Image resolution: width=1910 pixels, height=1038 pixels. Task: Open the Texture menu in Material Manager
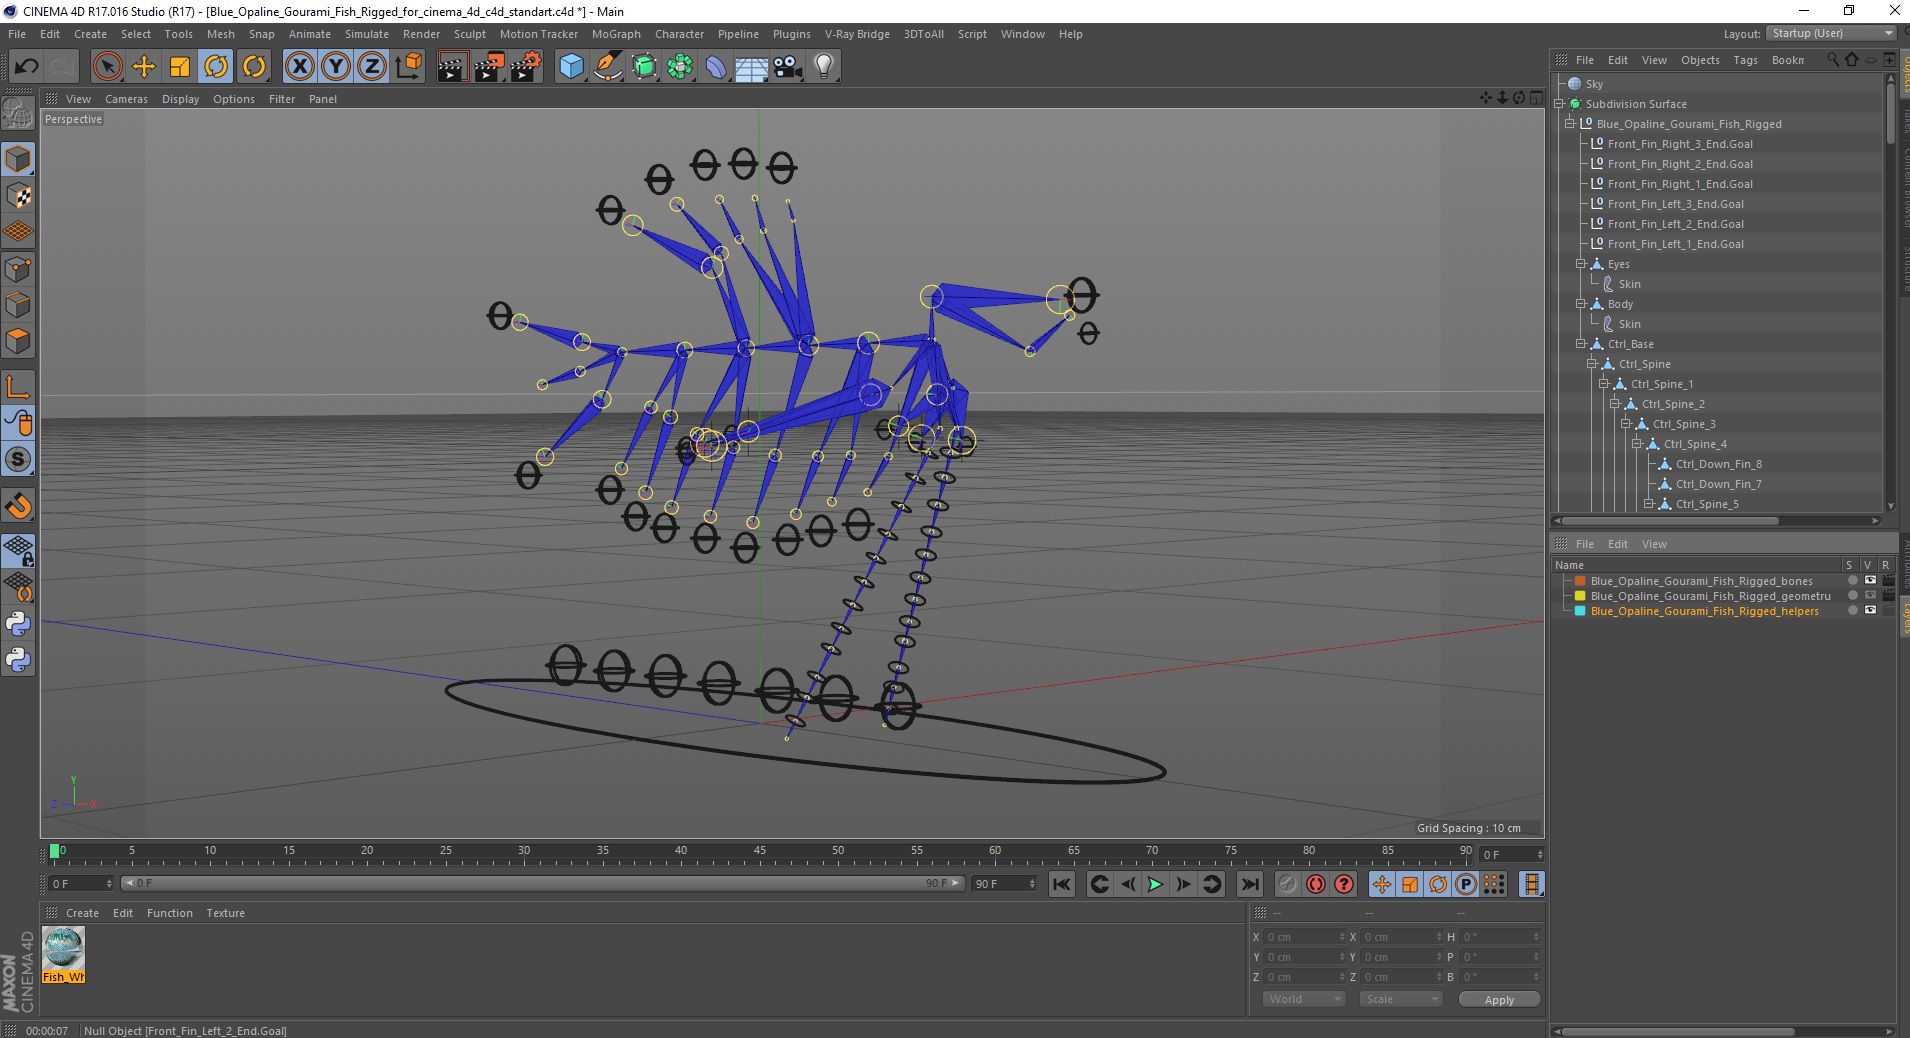coord(225,913)
